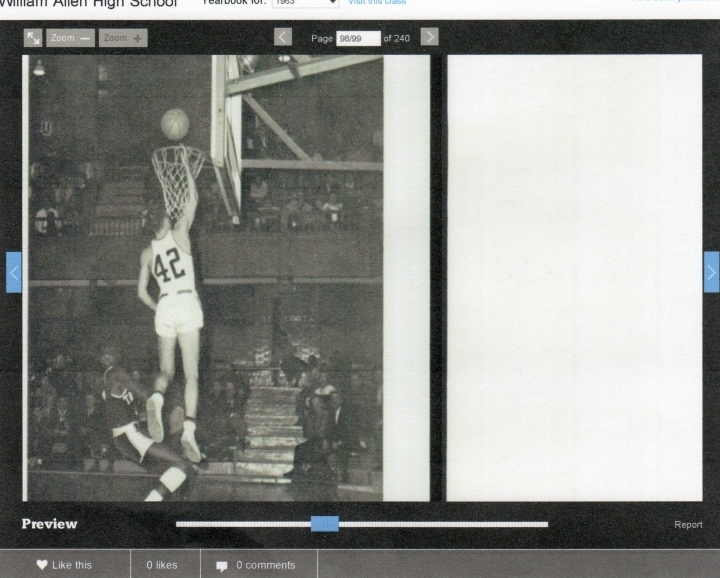Image resolution: width=720 pixels, height=578 pixels.
Task: Click the Zoom minus button
Action: click(70, 38)
